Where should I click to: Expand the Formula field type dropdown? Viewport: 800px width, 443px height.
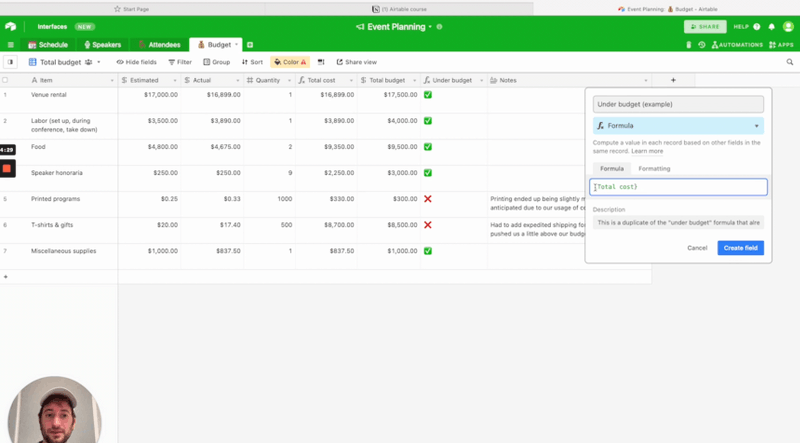(678, 126)
